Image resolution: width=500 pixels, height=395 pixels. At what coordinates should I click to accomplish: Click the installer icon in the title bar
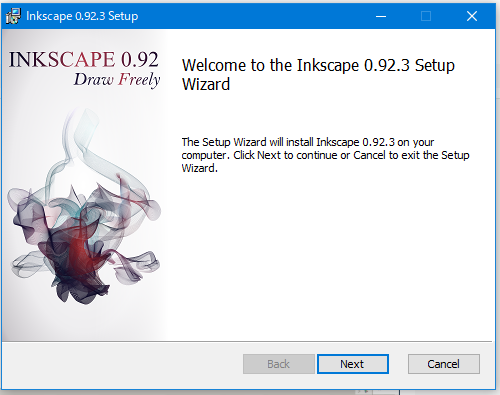coord(13,16)
